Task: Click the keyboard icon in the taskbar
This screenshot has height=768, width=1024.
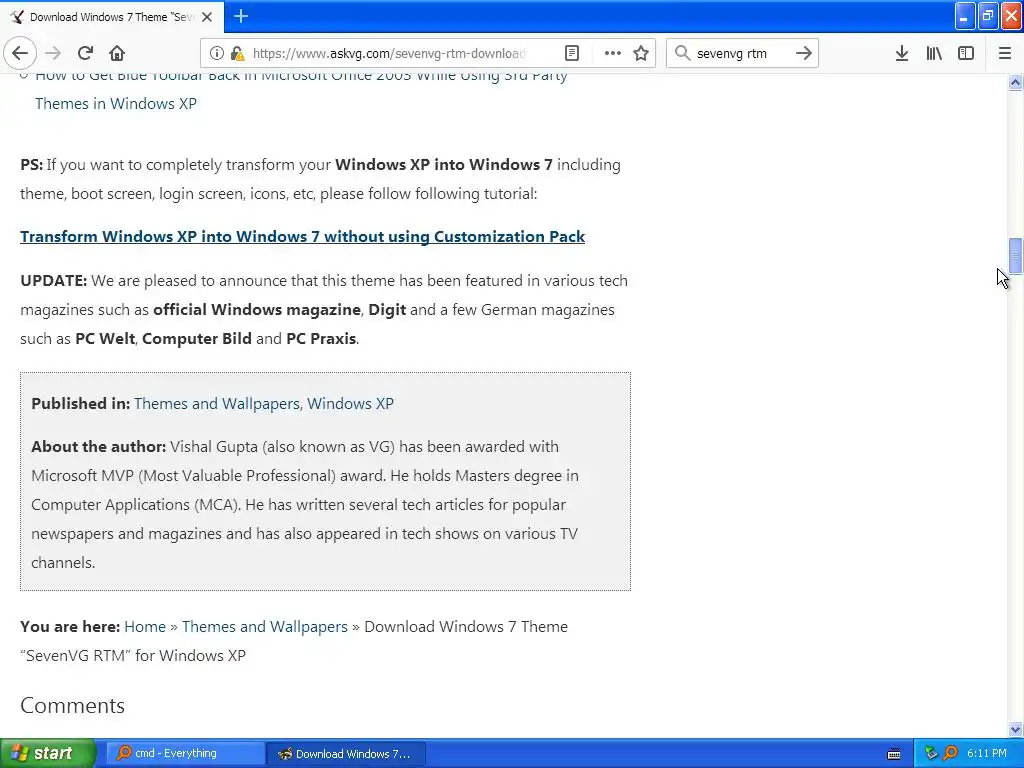Action: point(894,754)
